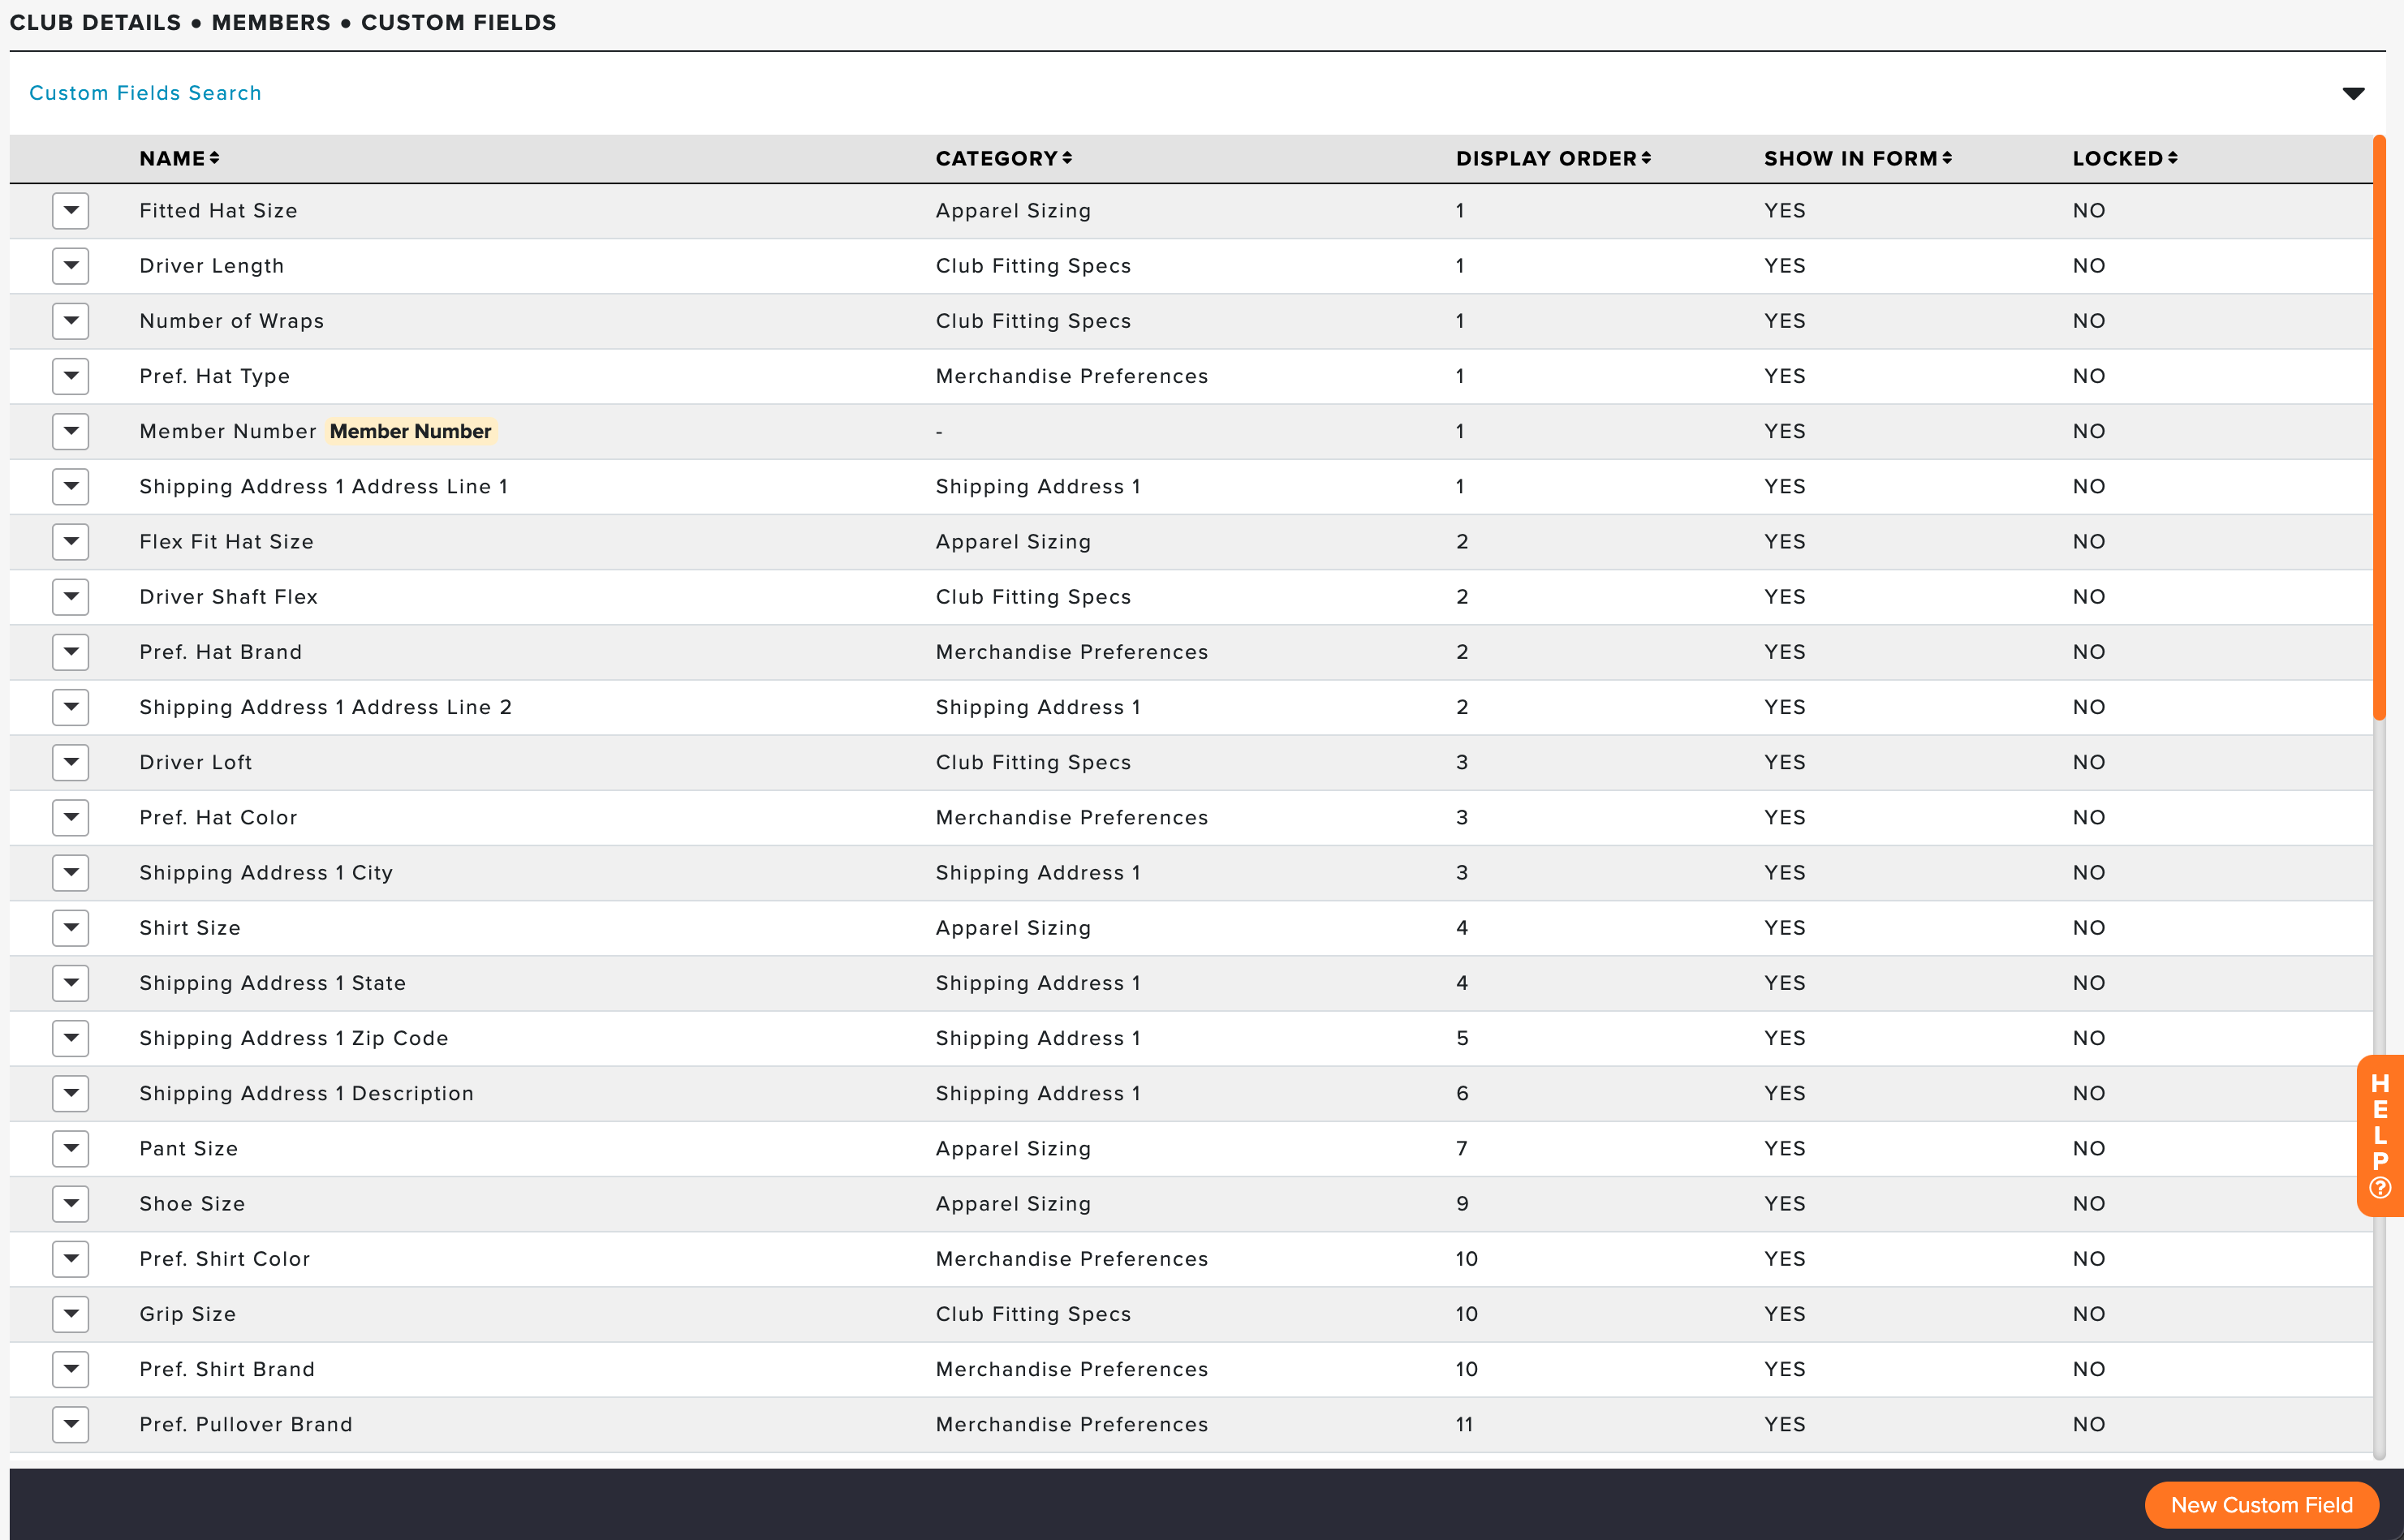Click Merchandise Preferences in Pref. Hat Type row
Viewport: 2404px width, 1540px height.
click(1072, 376)
